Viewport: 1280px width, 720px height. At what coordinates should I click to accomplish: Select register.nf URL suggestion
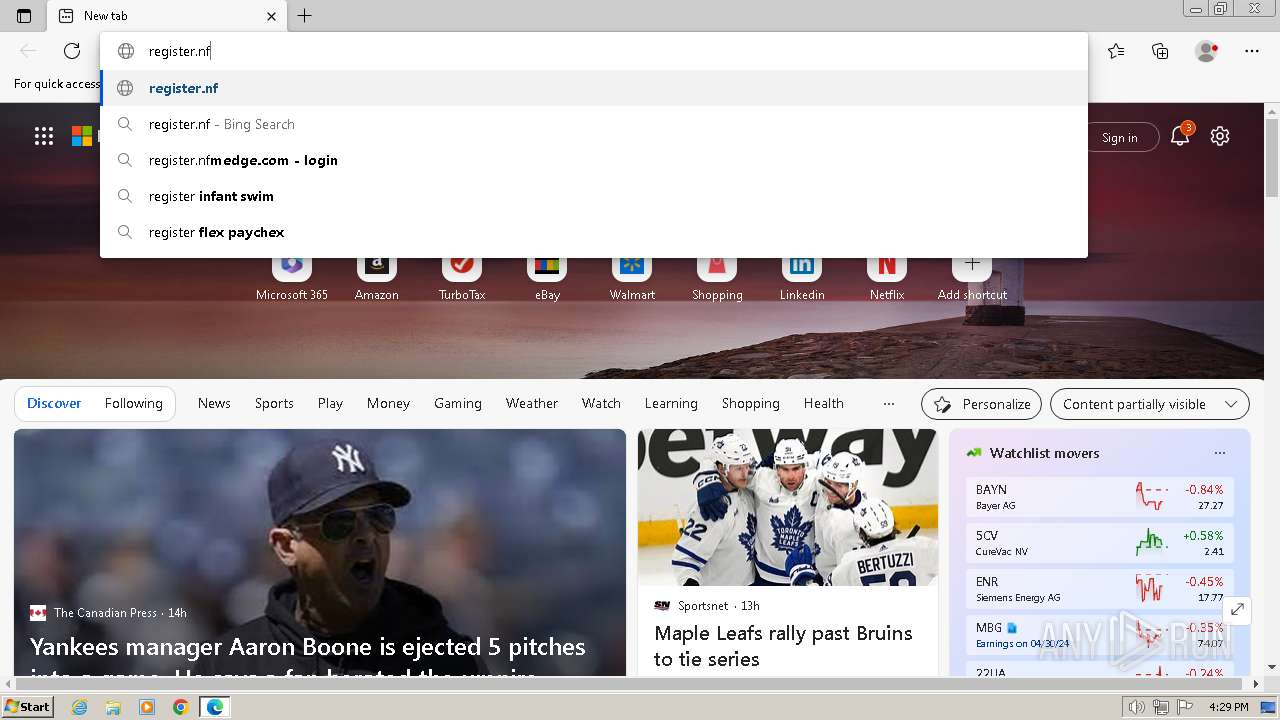tap(594, 88)
